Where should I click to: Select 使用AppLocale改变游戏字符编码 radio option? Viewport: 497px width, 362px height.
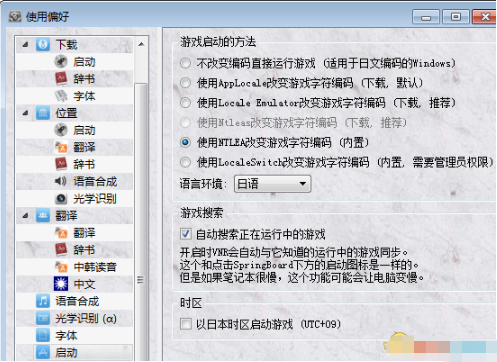pos(185,83)
